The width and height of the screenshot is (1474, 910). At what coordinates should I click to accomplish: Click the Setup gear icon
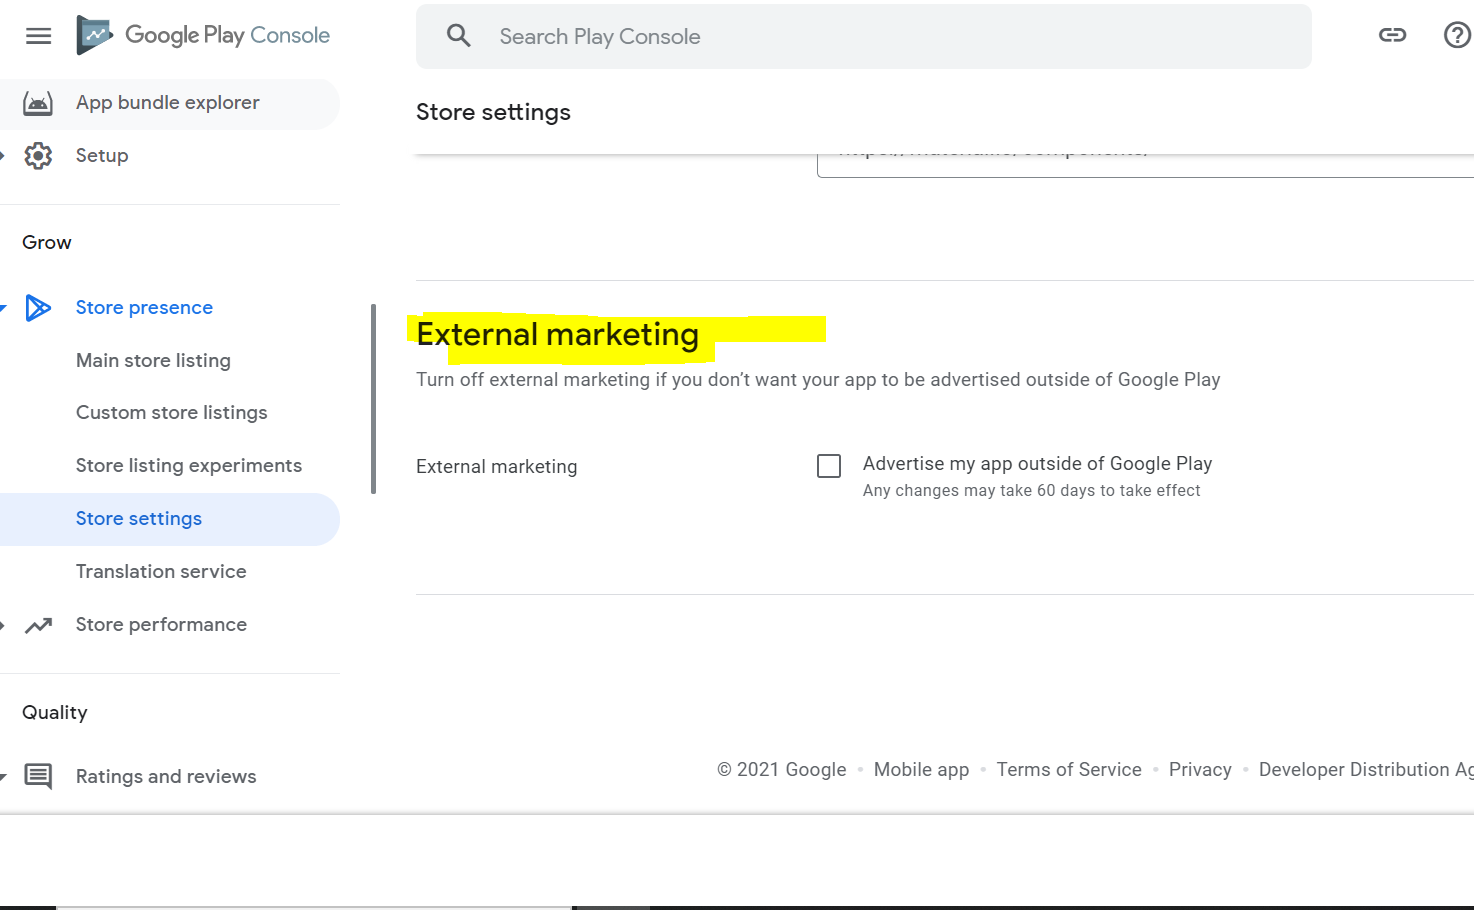coord(38,156)
